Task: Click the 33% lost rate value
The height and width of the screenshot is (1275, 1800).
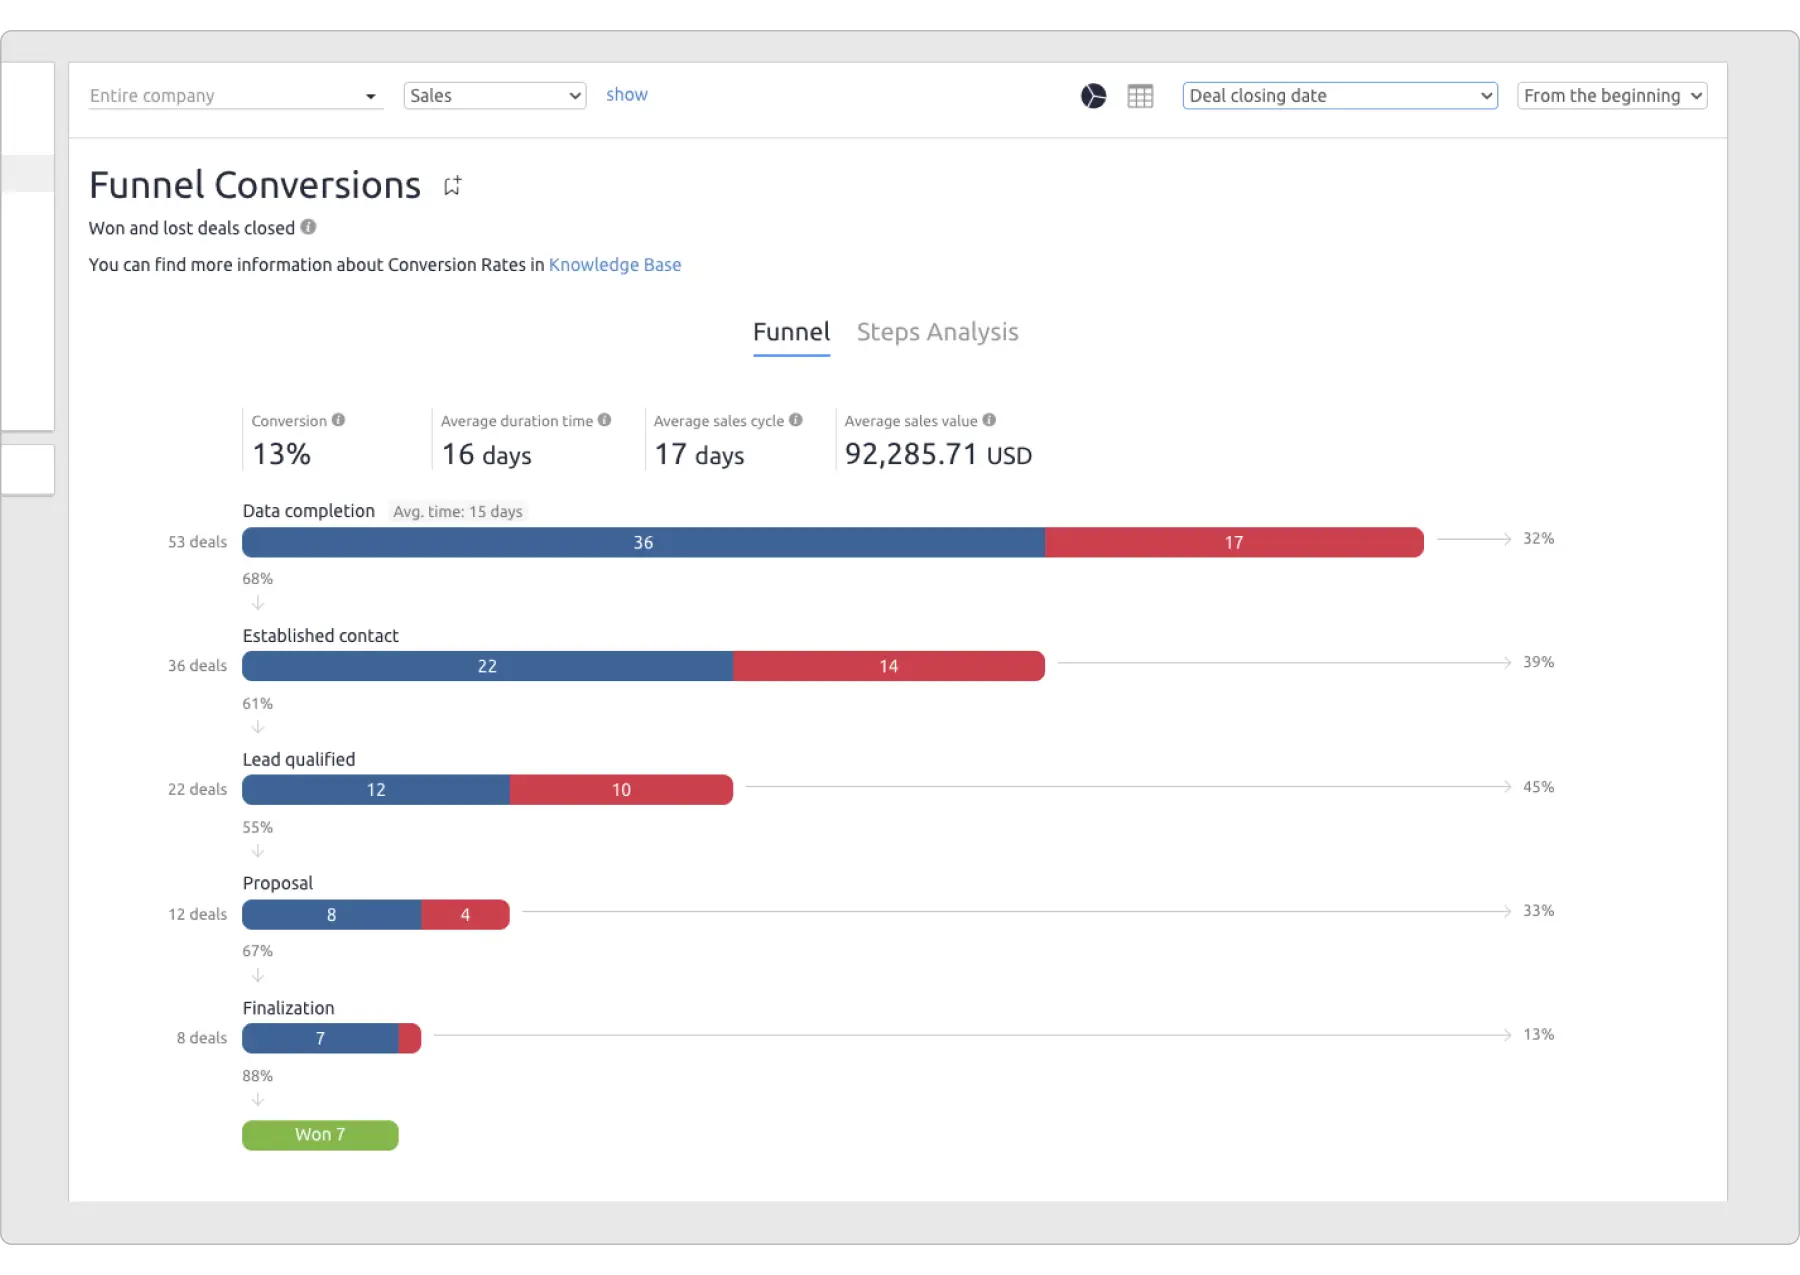Action: tap(1538, 911)
